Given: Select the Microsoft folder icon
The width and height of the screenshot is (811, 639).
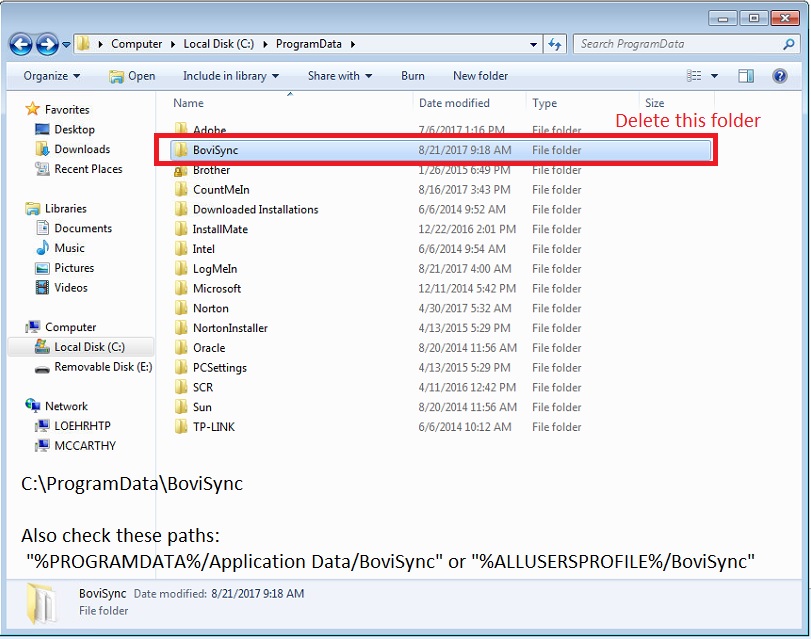Looking at the screenshot, I should (x=181, y=288).
